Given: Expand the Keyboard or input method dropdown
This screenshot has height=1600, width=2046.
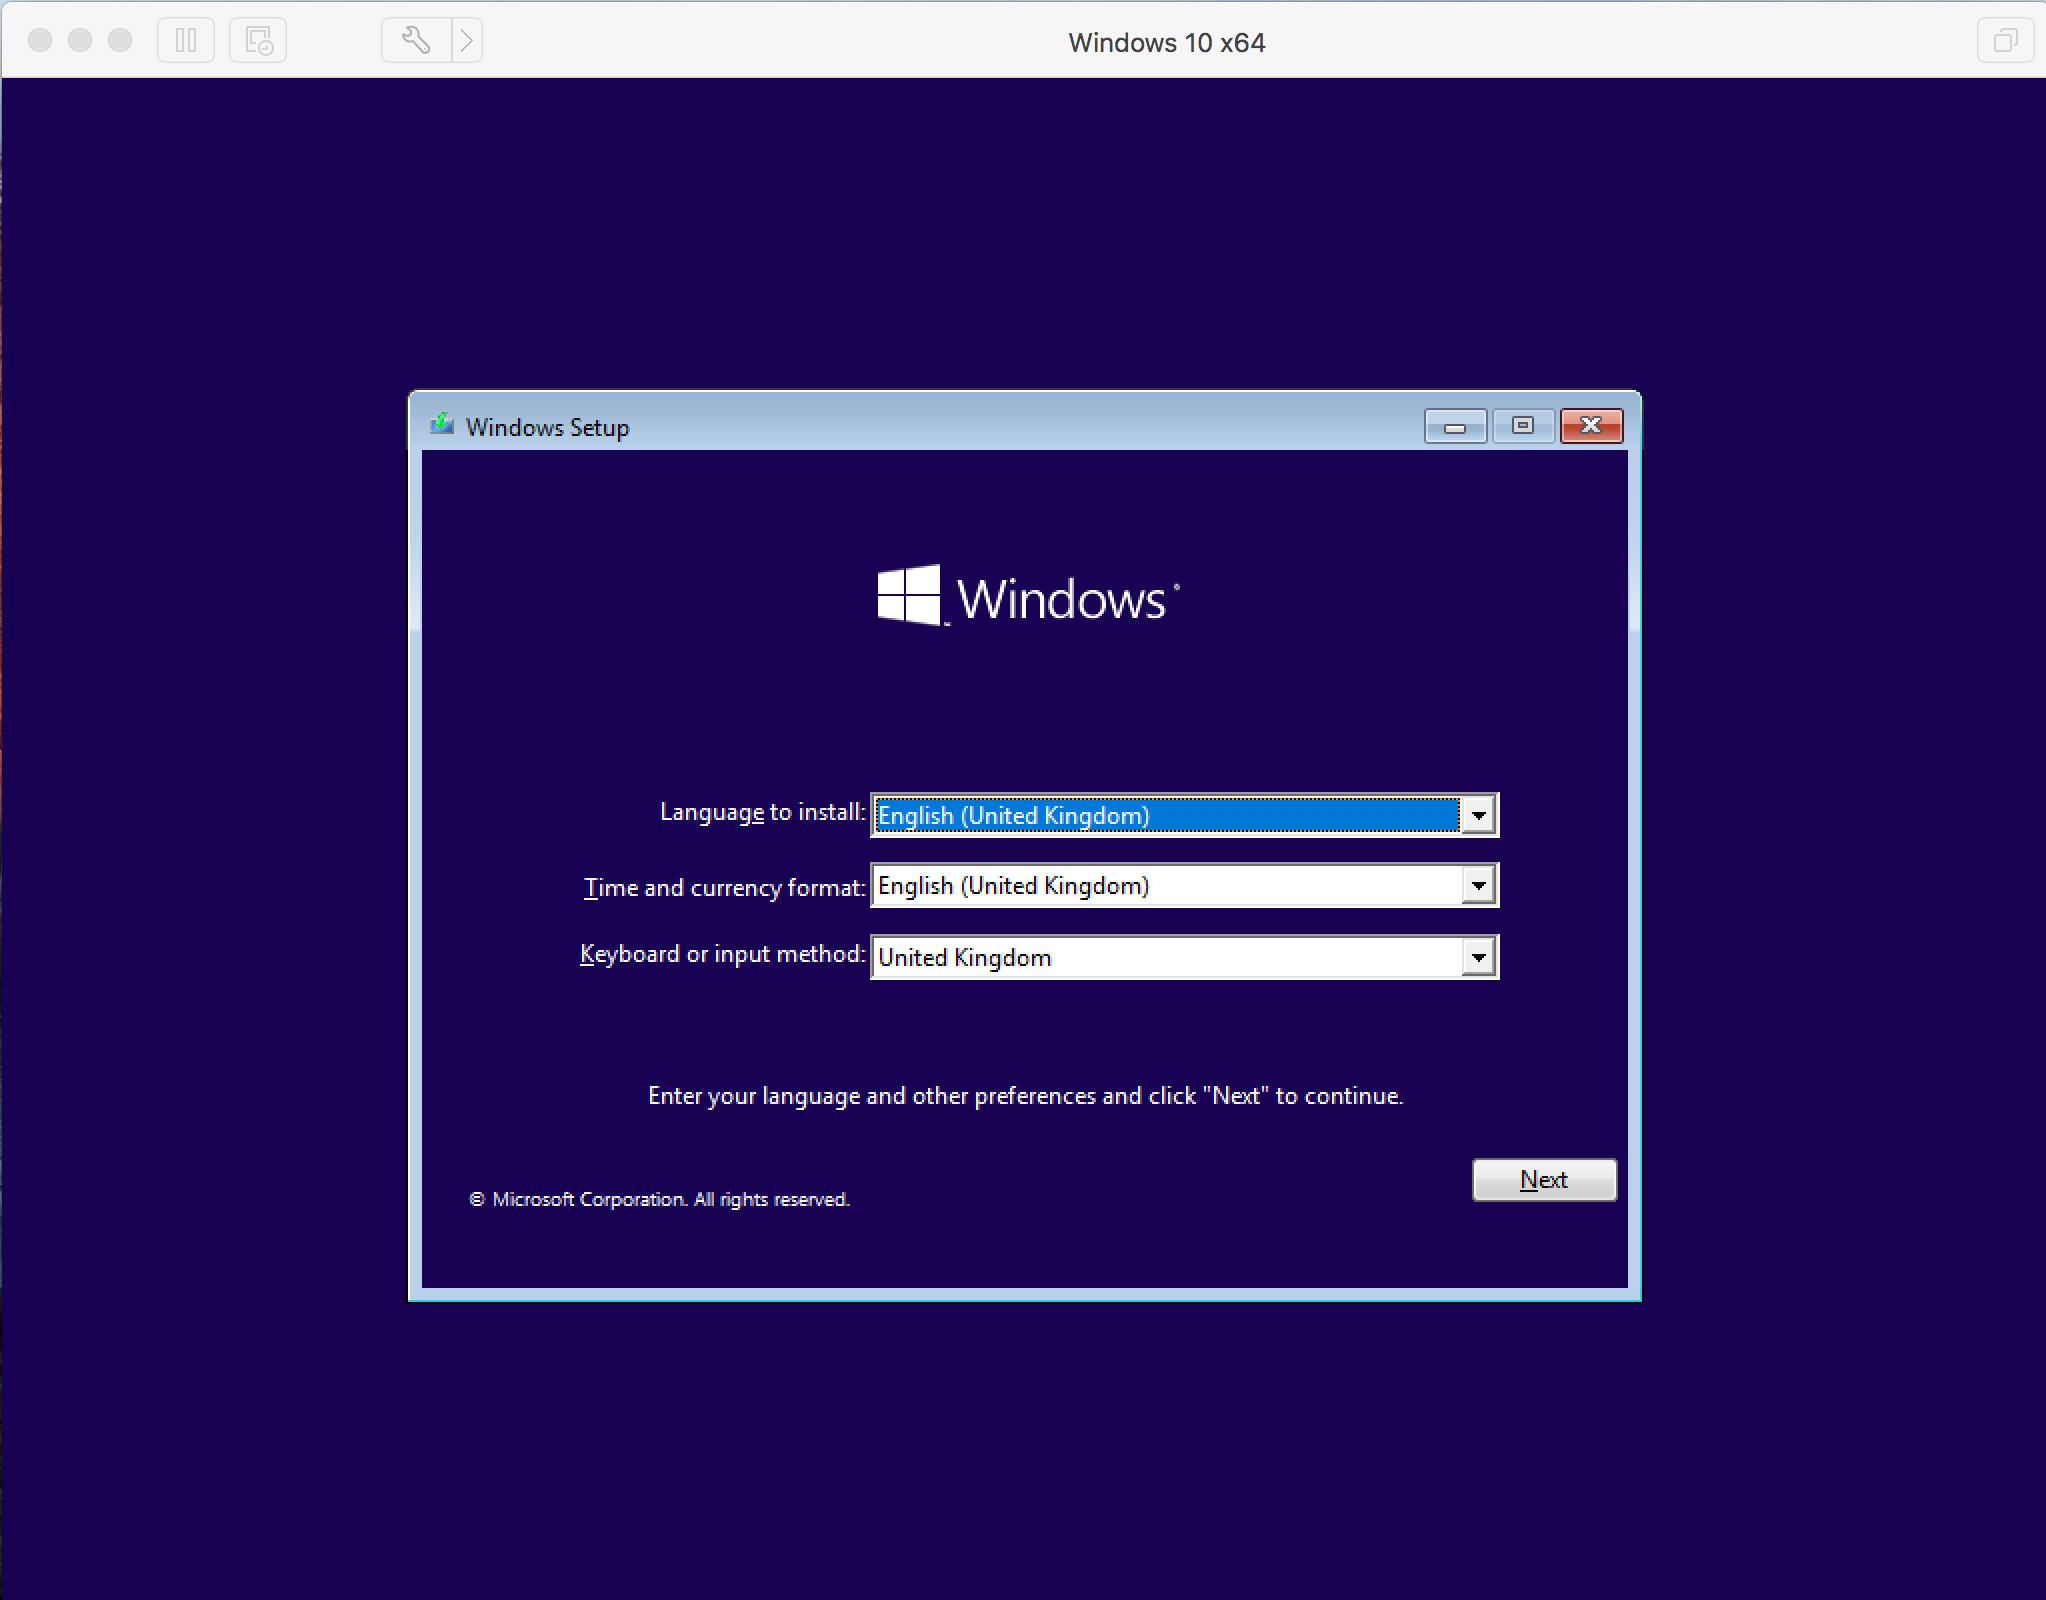Looking at the screenshot, I should [x=1476, y=957].
